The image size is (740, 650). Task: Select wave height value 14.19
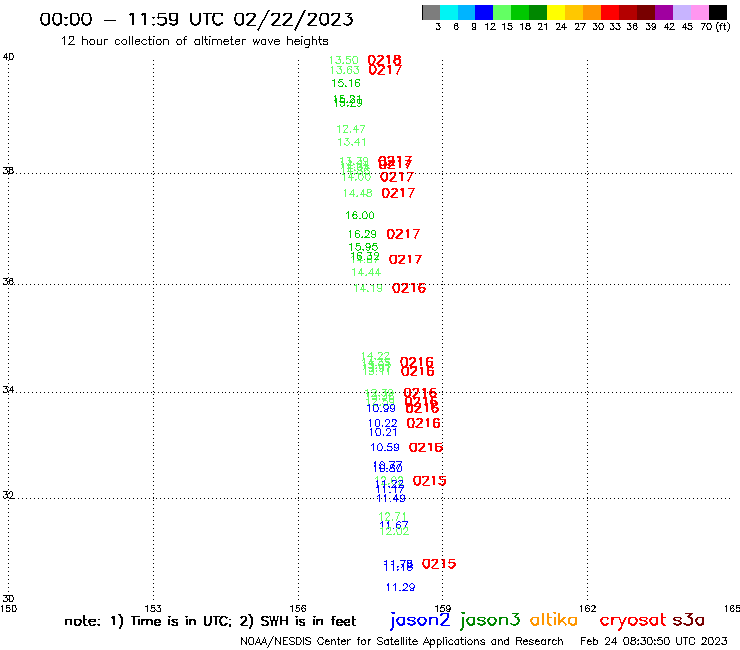pos(368,288)
